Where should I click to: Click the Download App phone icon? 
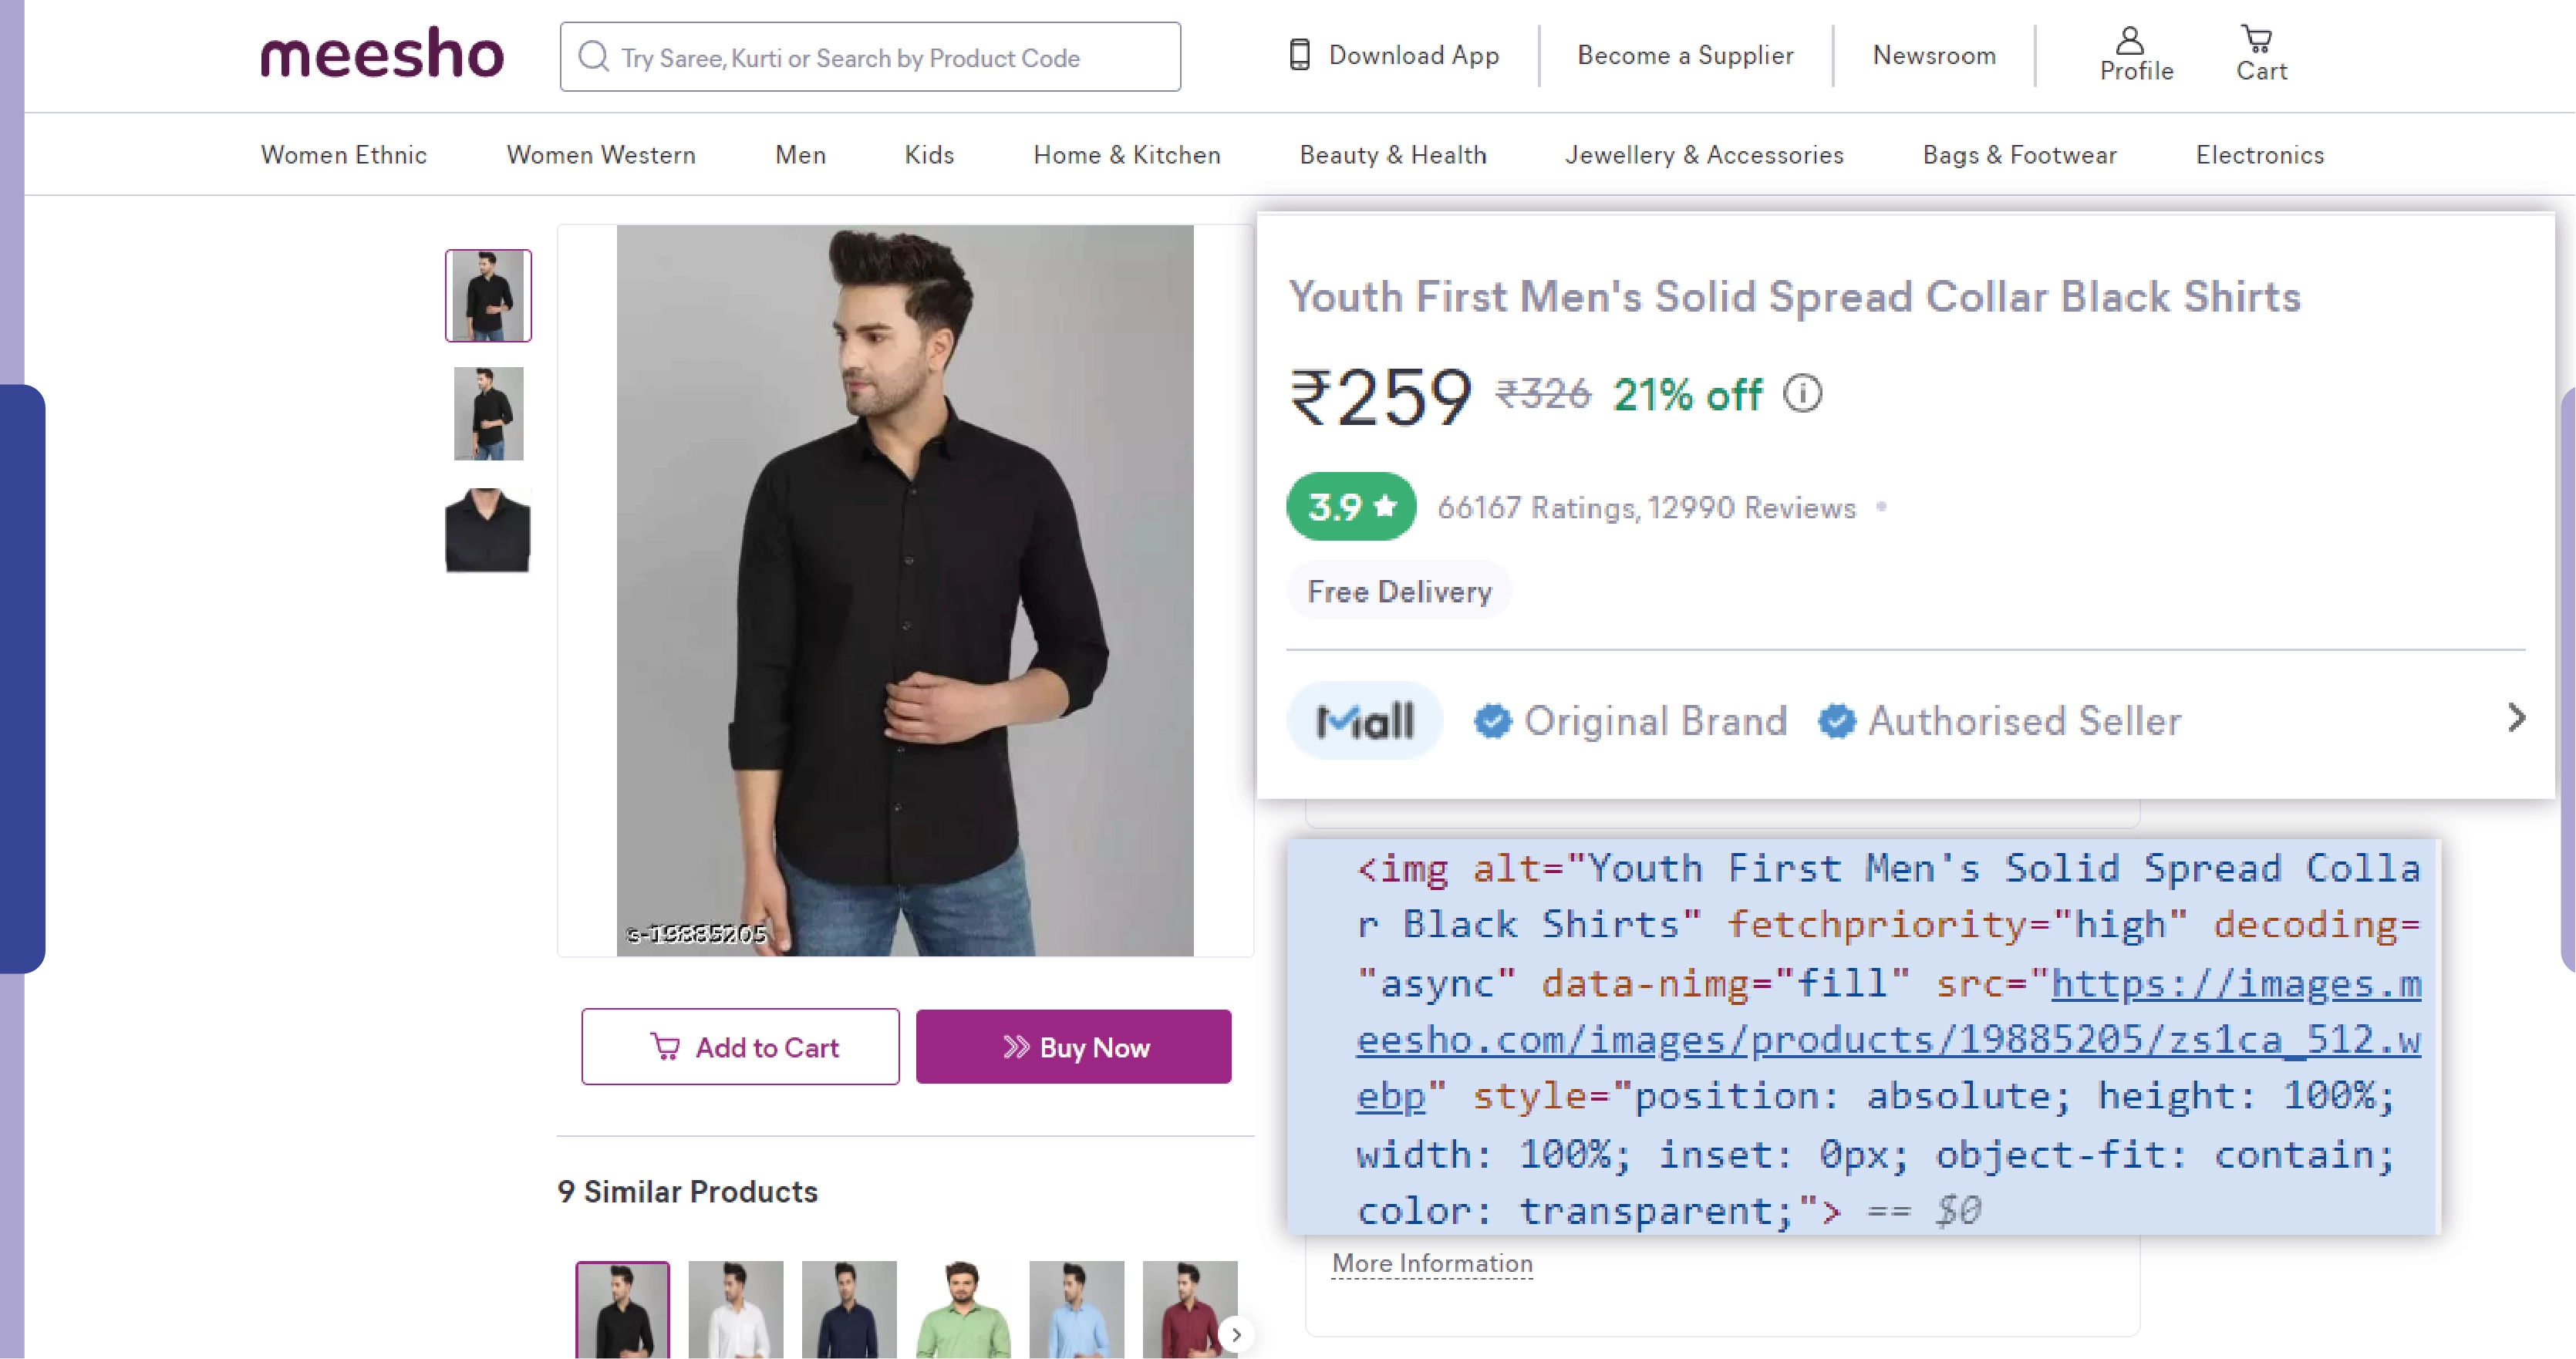coord(1299,55)
